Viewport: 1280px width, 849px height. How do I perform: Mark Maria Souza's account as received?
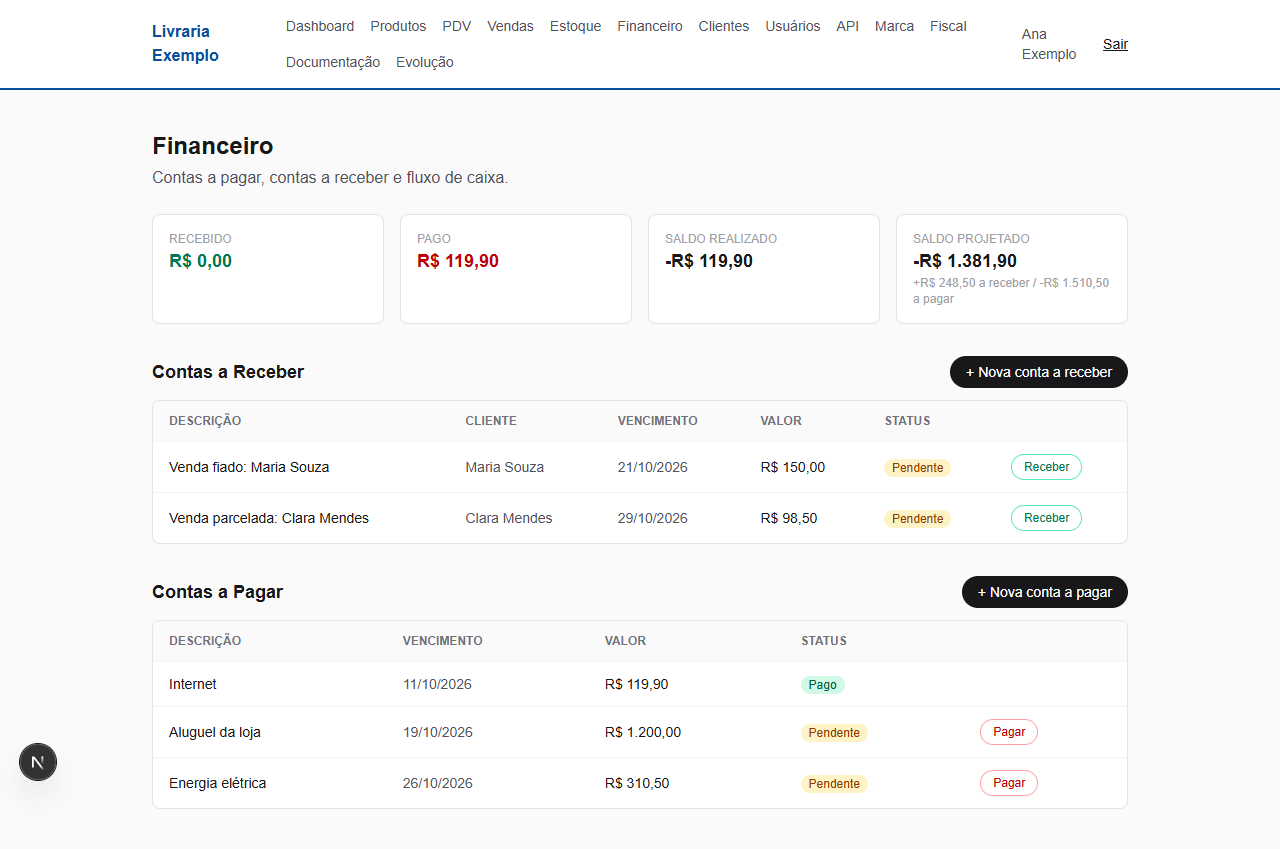1046,467
